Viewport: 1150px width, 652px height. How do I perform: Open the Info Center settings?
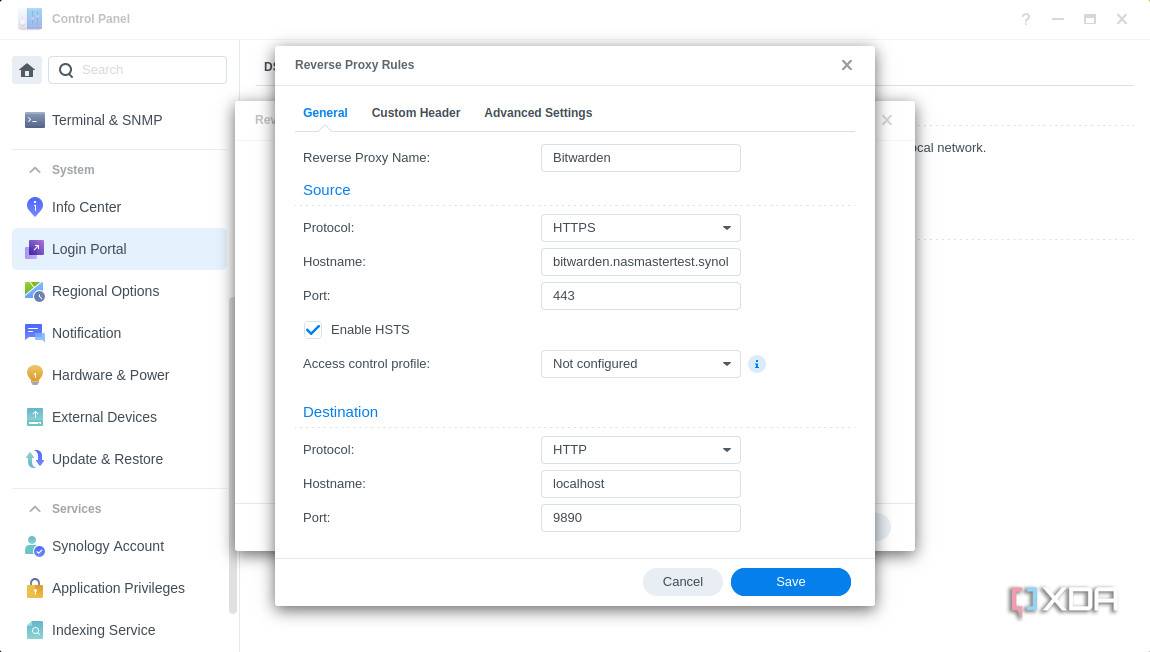(x=86, y=207)
